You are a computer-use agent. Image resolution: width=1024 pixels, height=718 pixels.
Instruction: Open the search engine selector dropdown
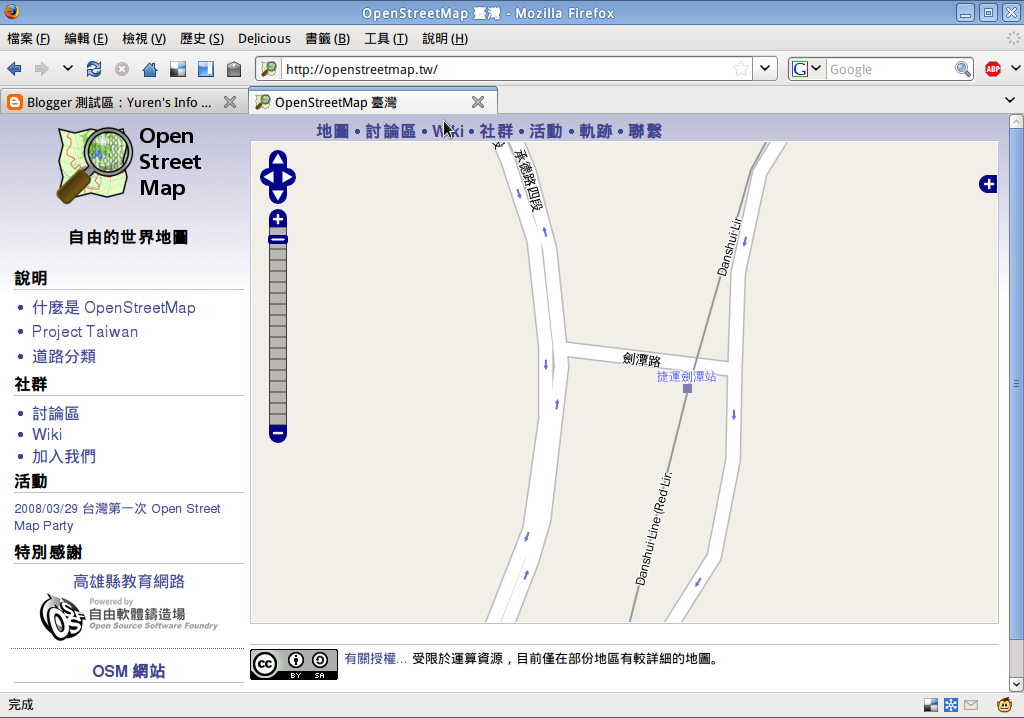pyautogui.click(x=806, y=69)
